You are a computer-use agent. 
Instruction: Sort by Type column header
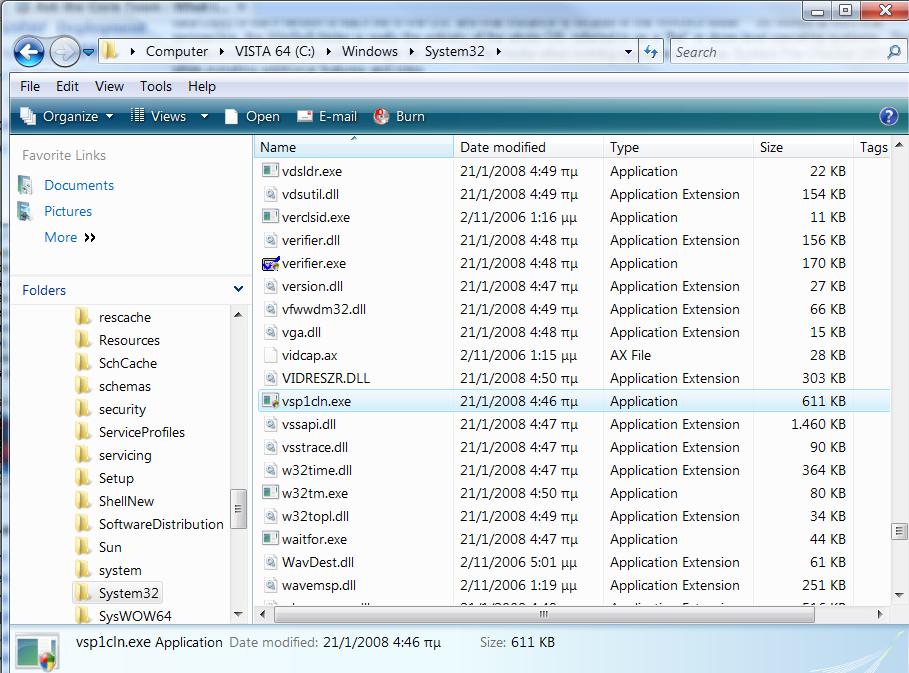(678, 147)
